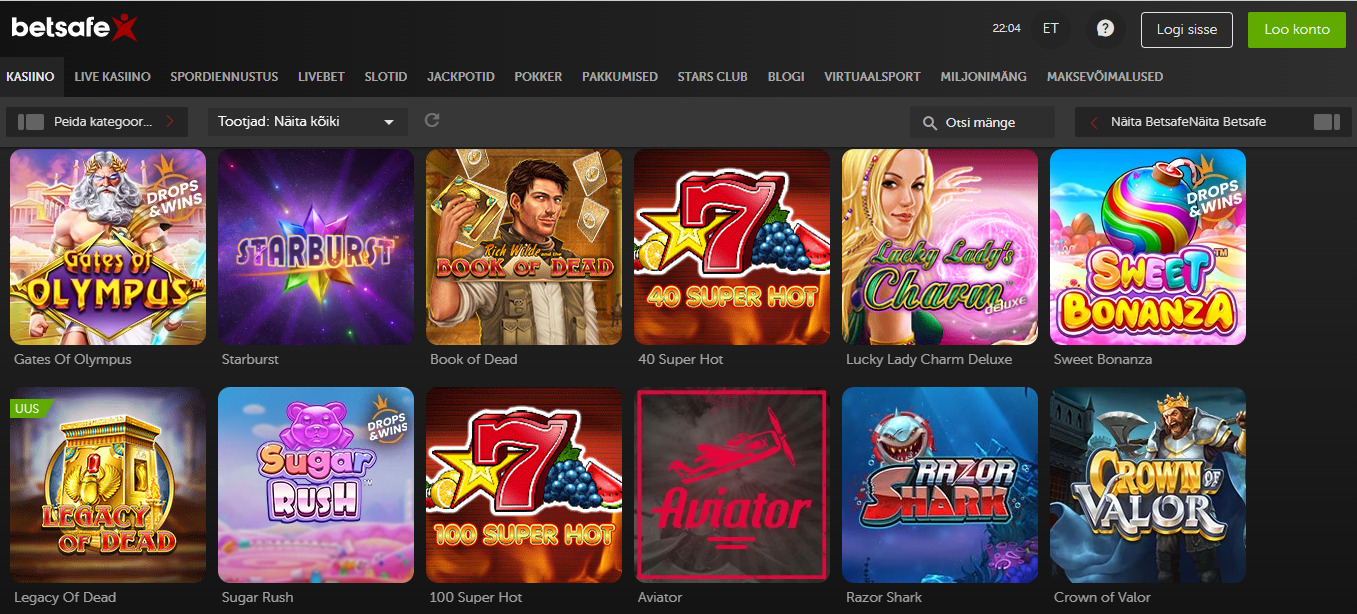Open the help question mark icon
Image resolution: width=1357 pixels, height=614 pixels.
(x=1105, y=29)
